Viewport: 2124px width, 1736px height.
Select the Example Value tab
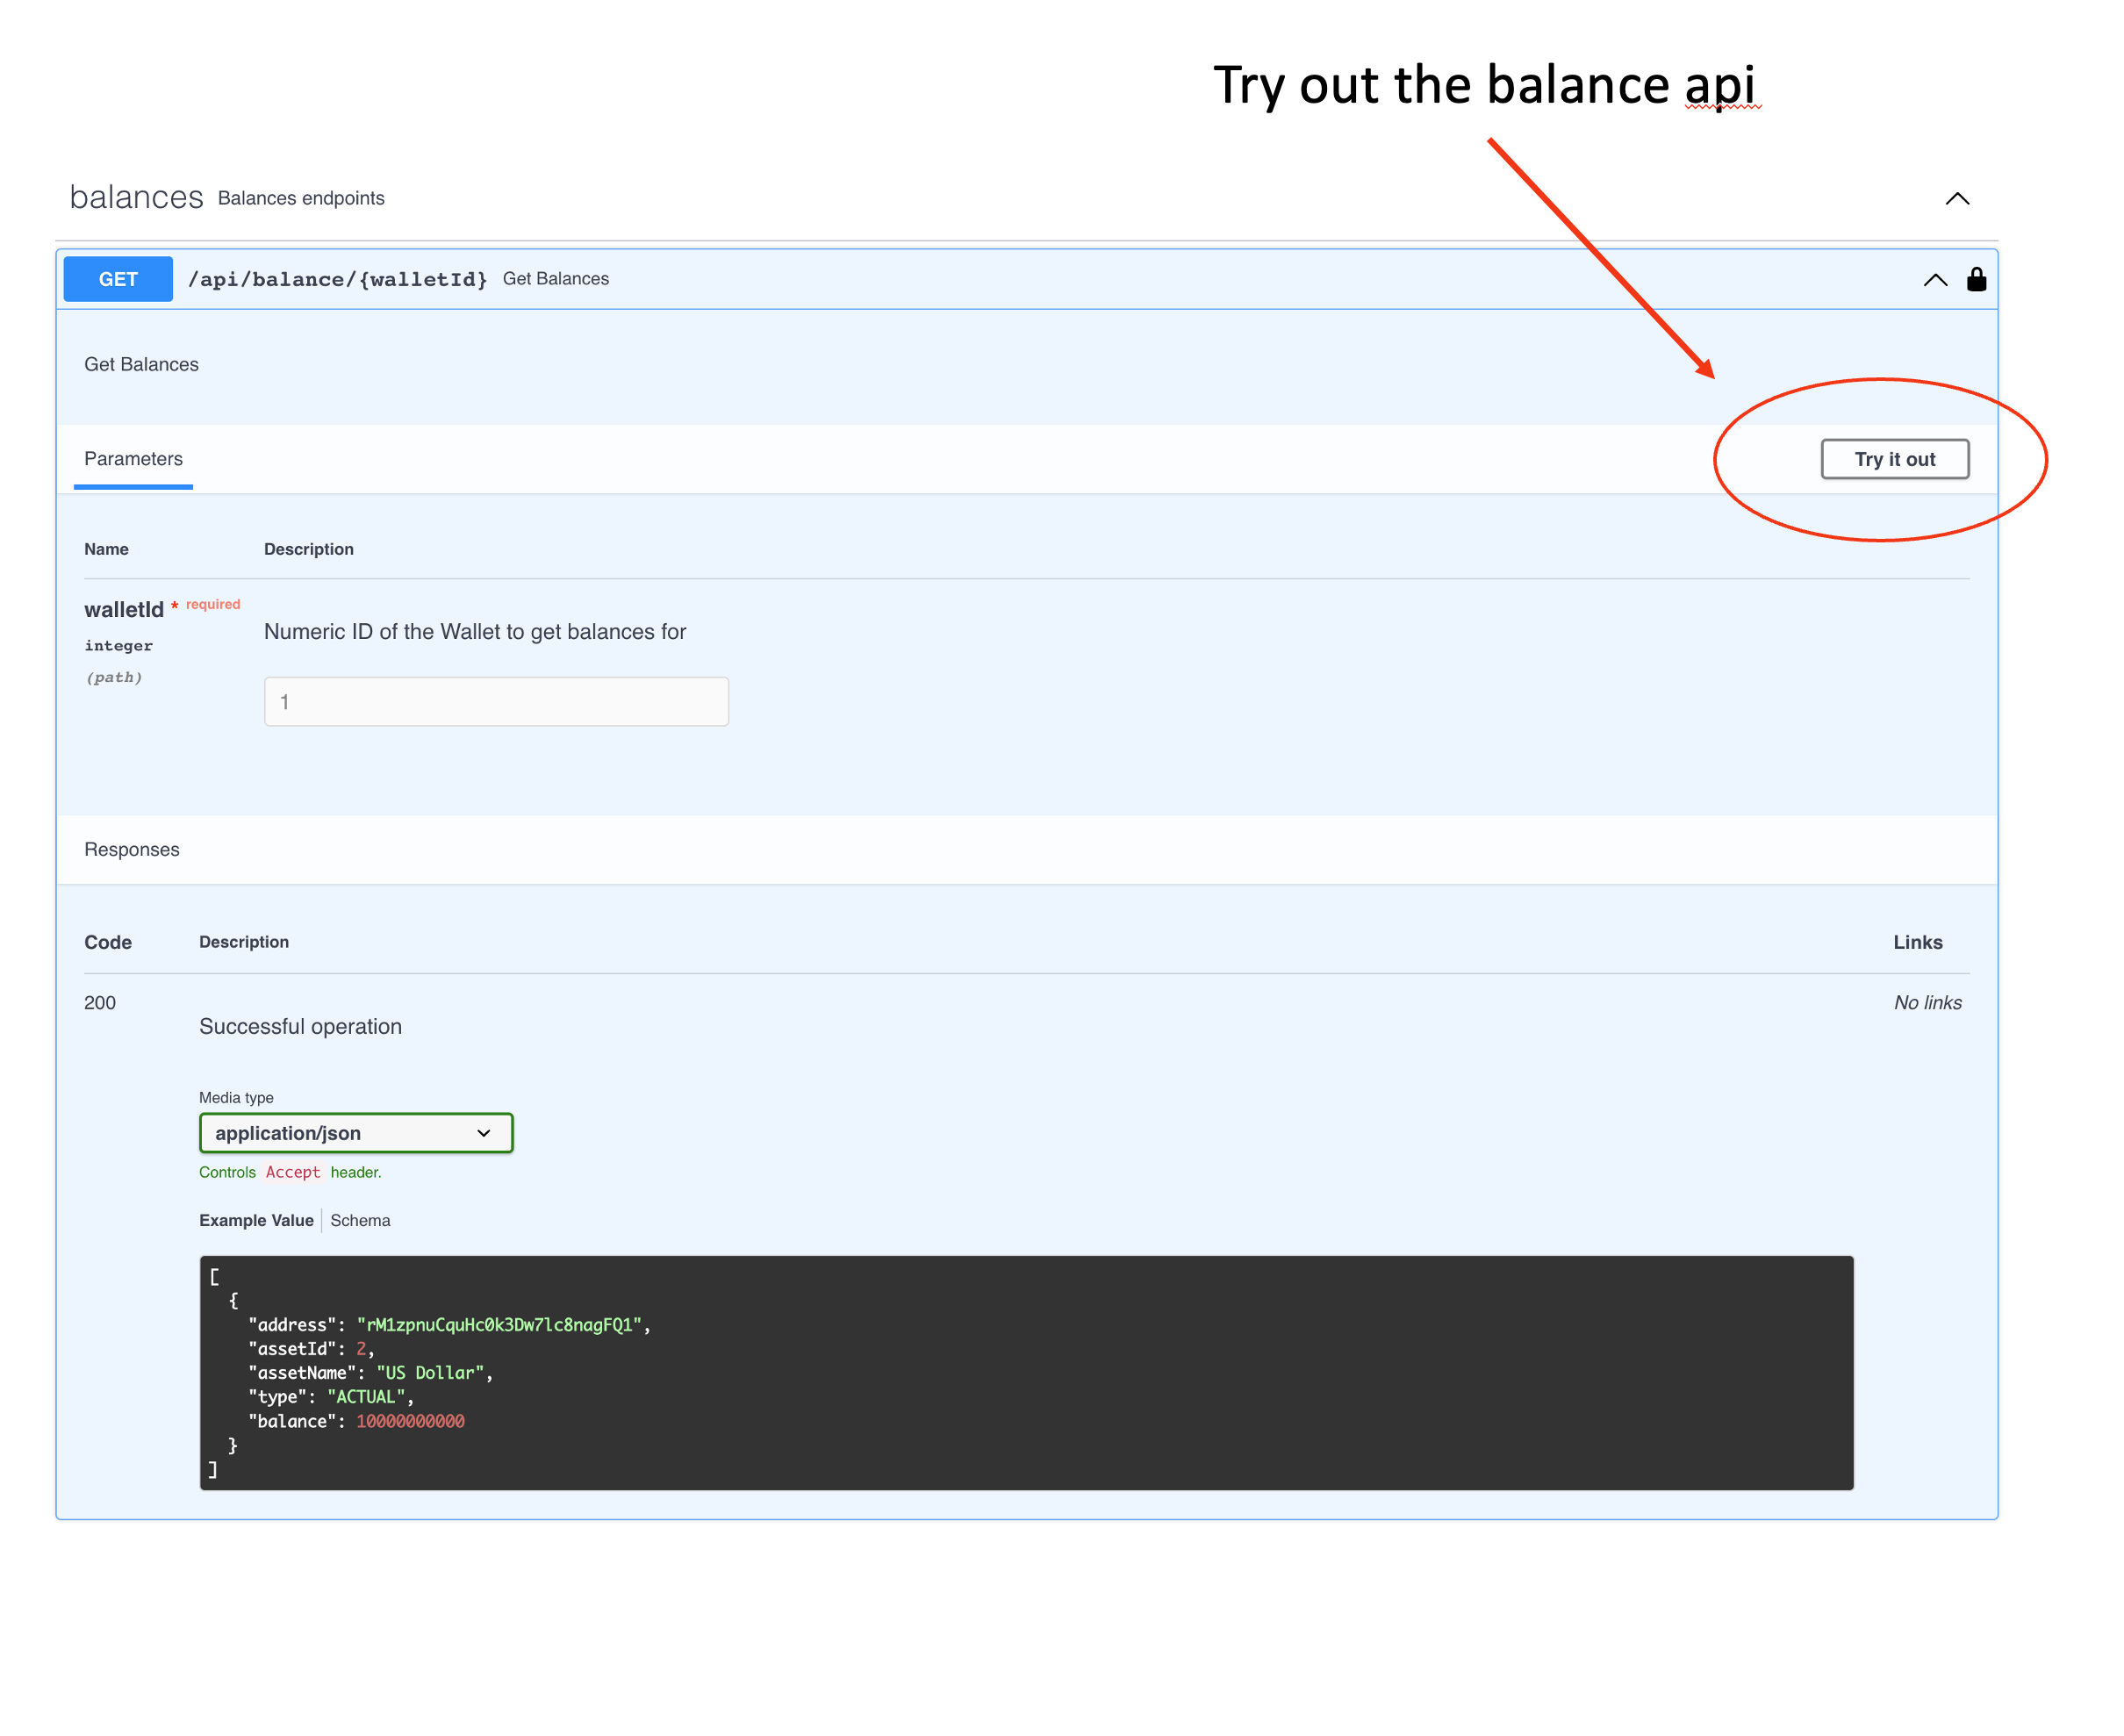[x=256, y=1220]
